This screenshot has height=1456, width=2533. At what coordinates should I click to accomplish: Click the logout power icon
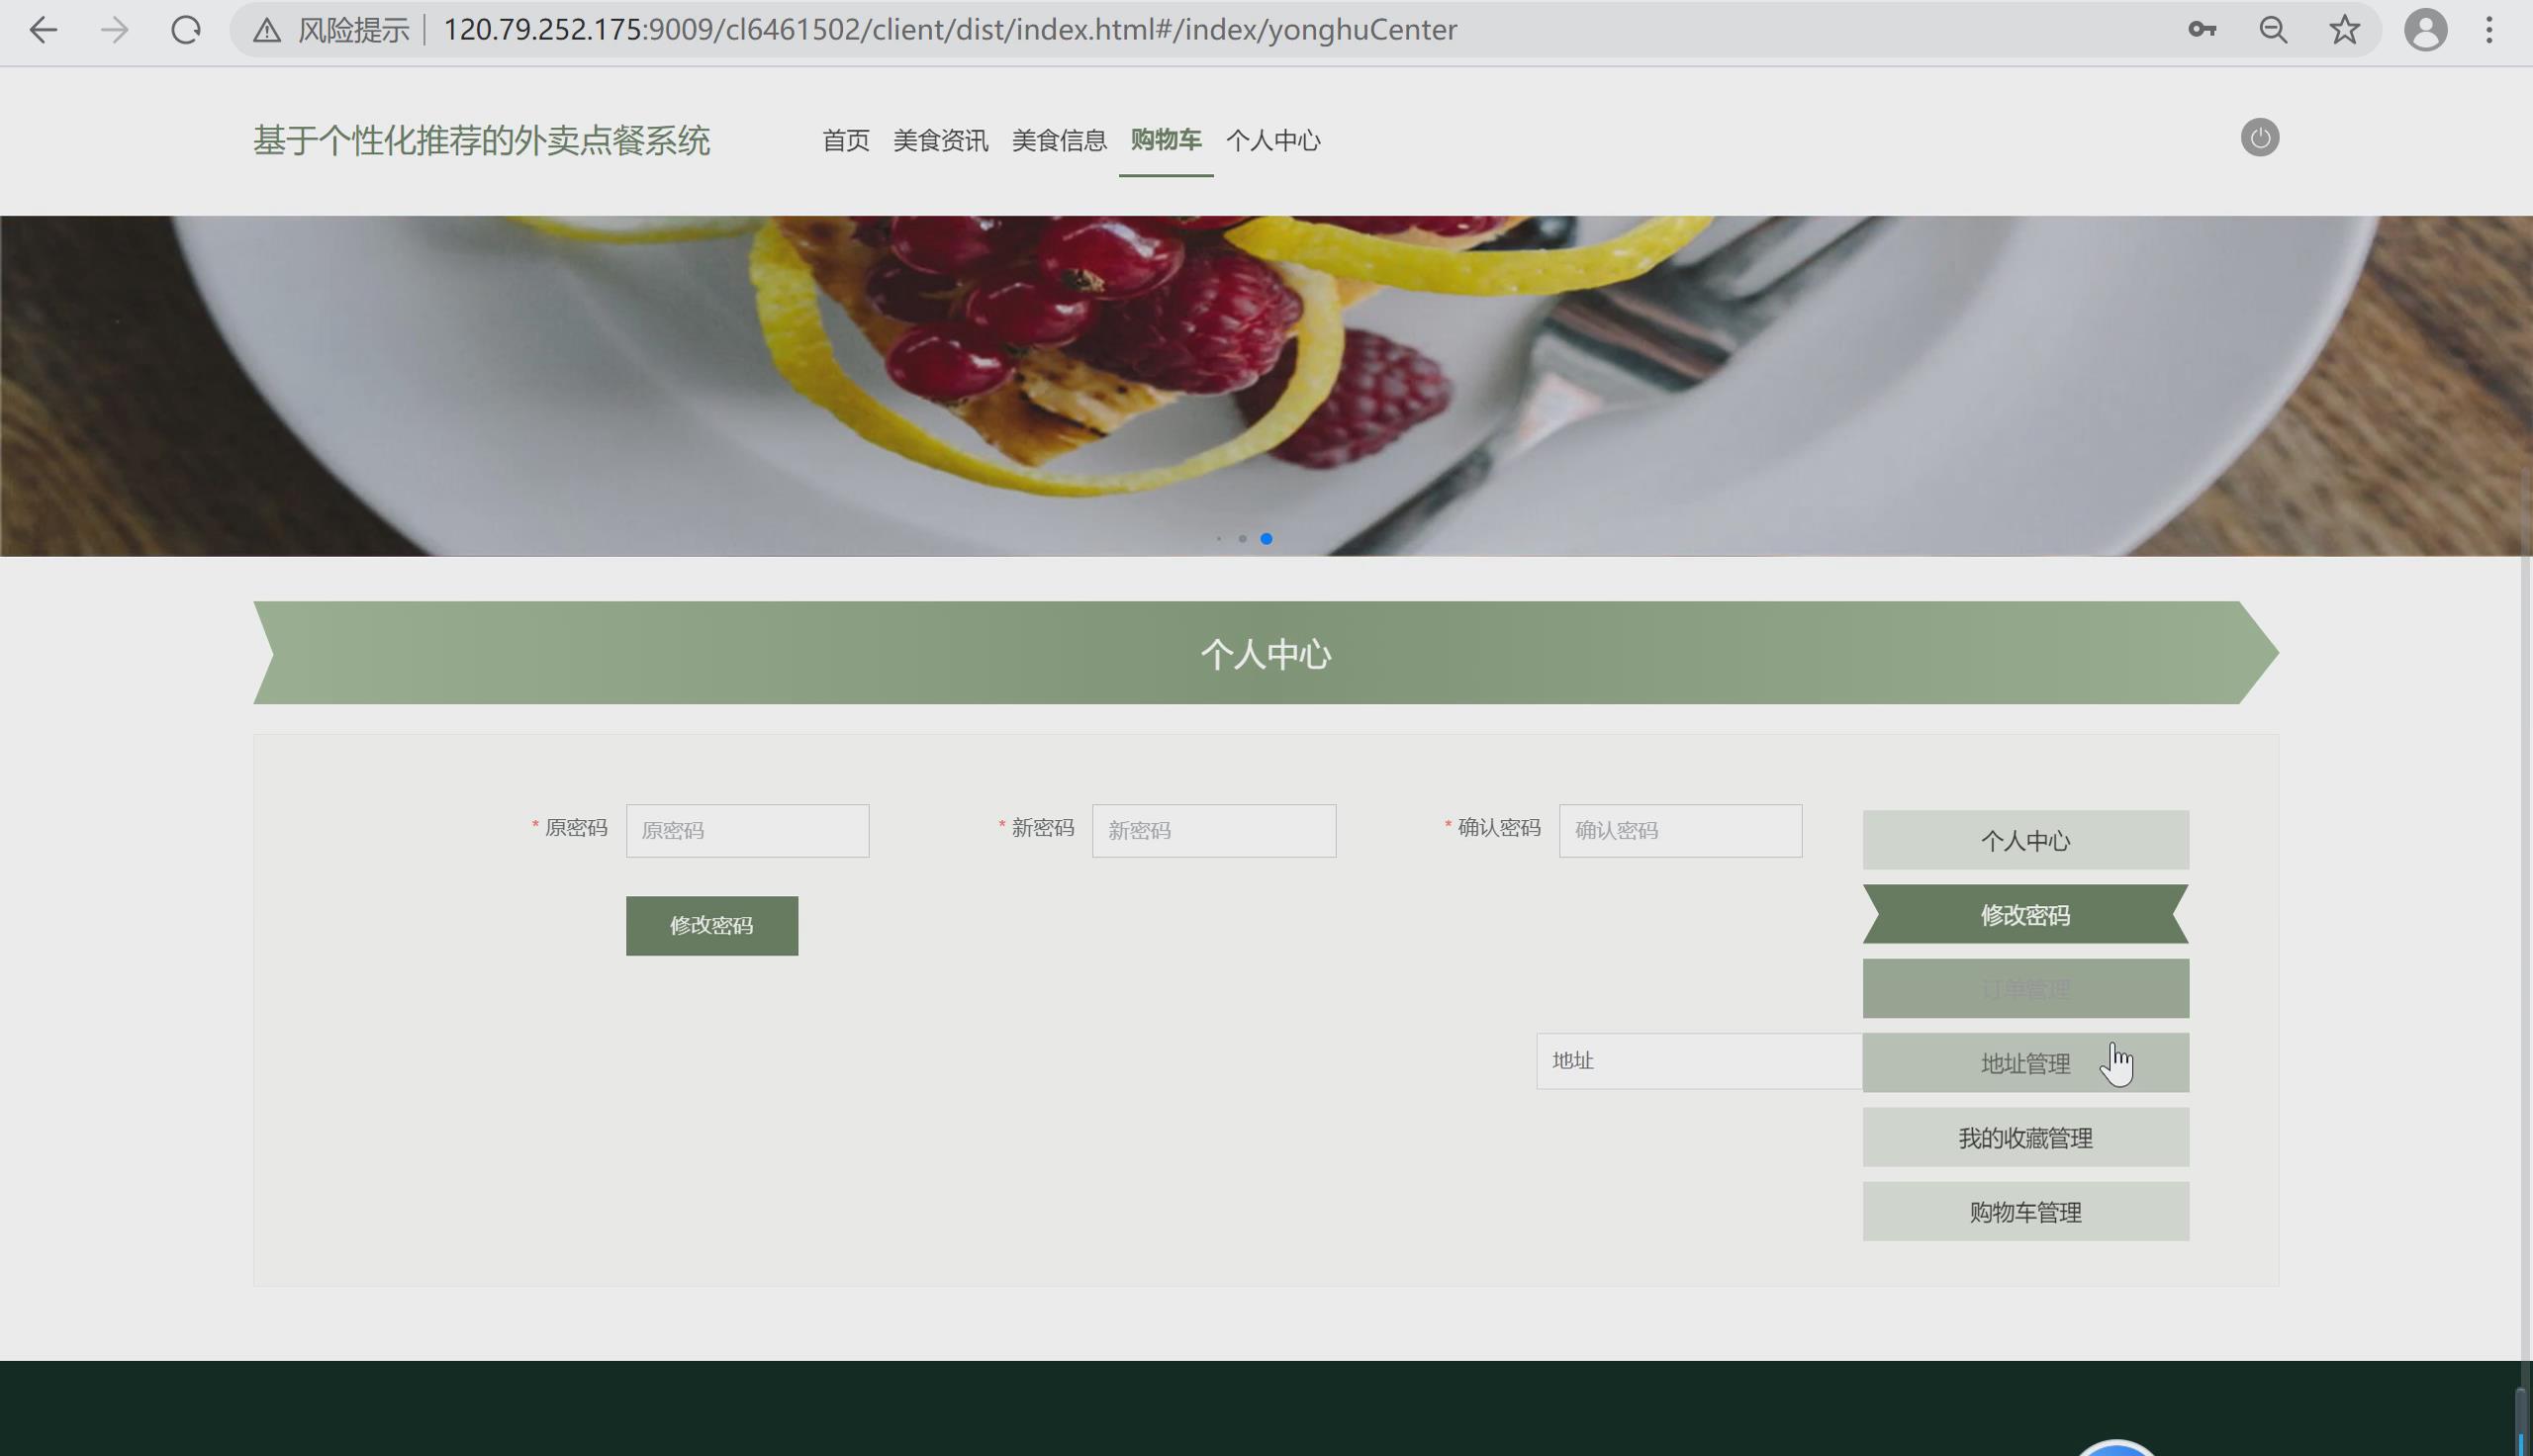click(2260, 137)
